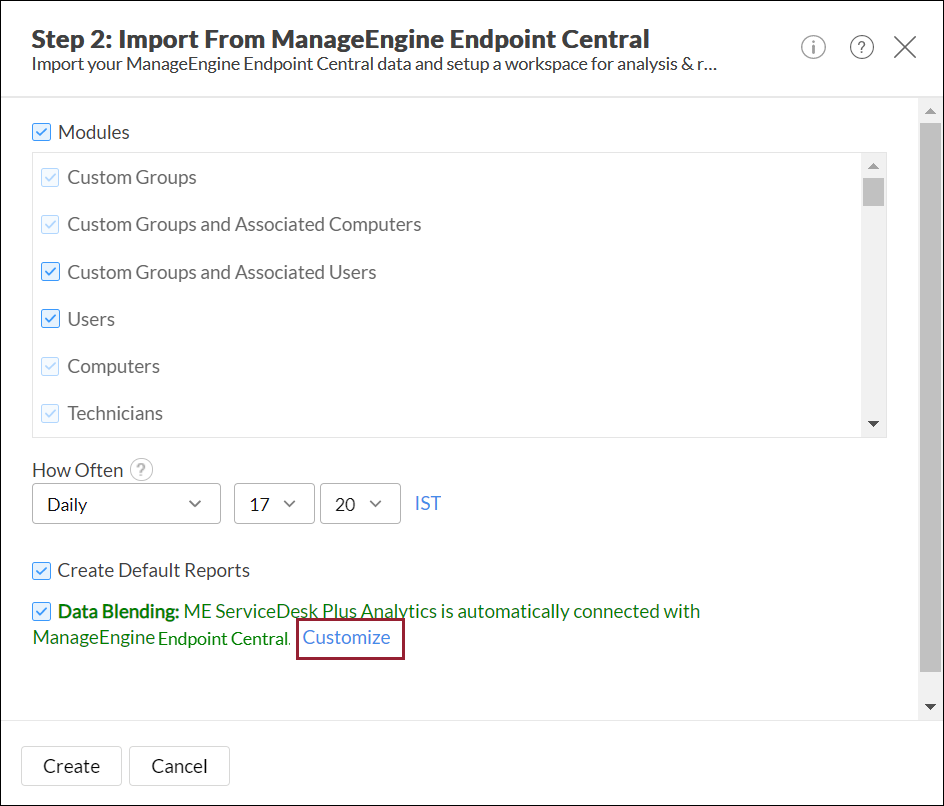
Task: Uncheck Custom Groups and Associated Users
Action: pyautogui.click(x=51, y=272)
